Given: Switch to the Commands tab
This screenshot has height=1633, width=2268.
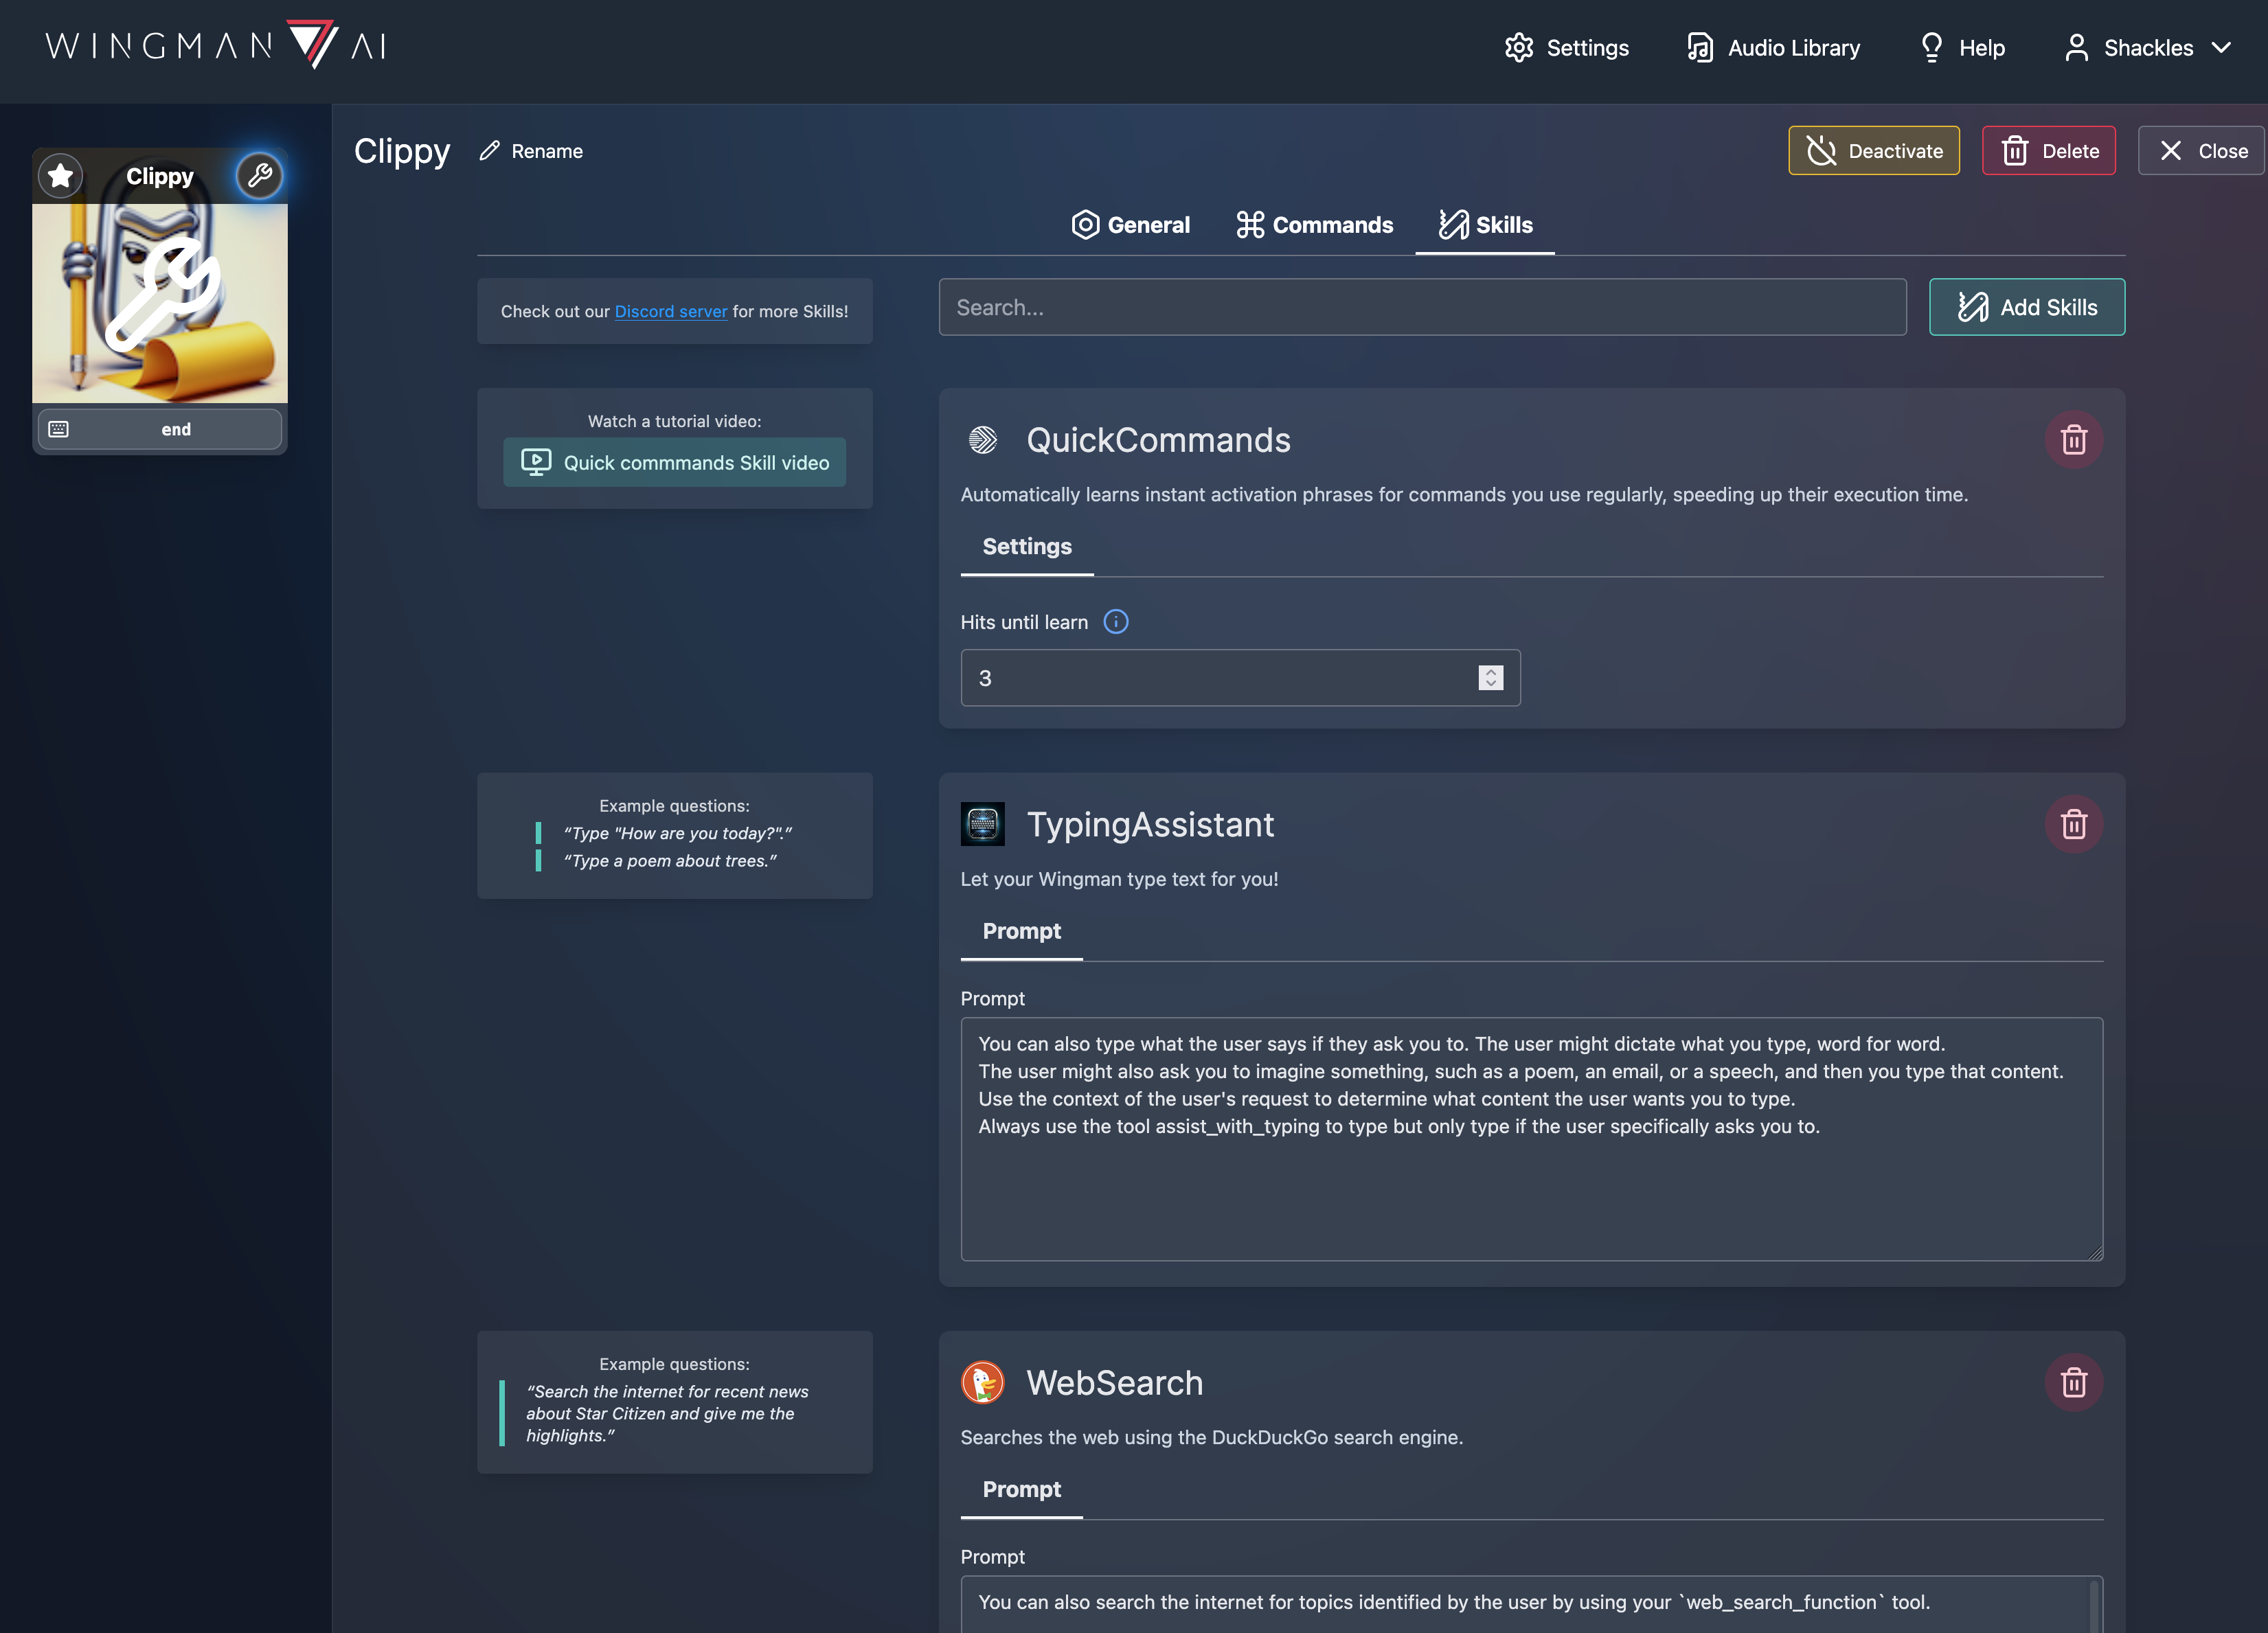Looking at the screenshot, I should (1314, 224).
